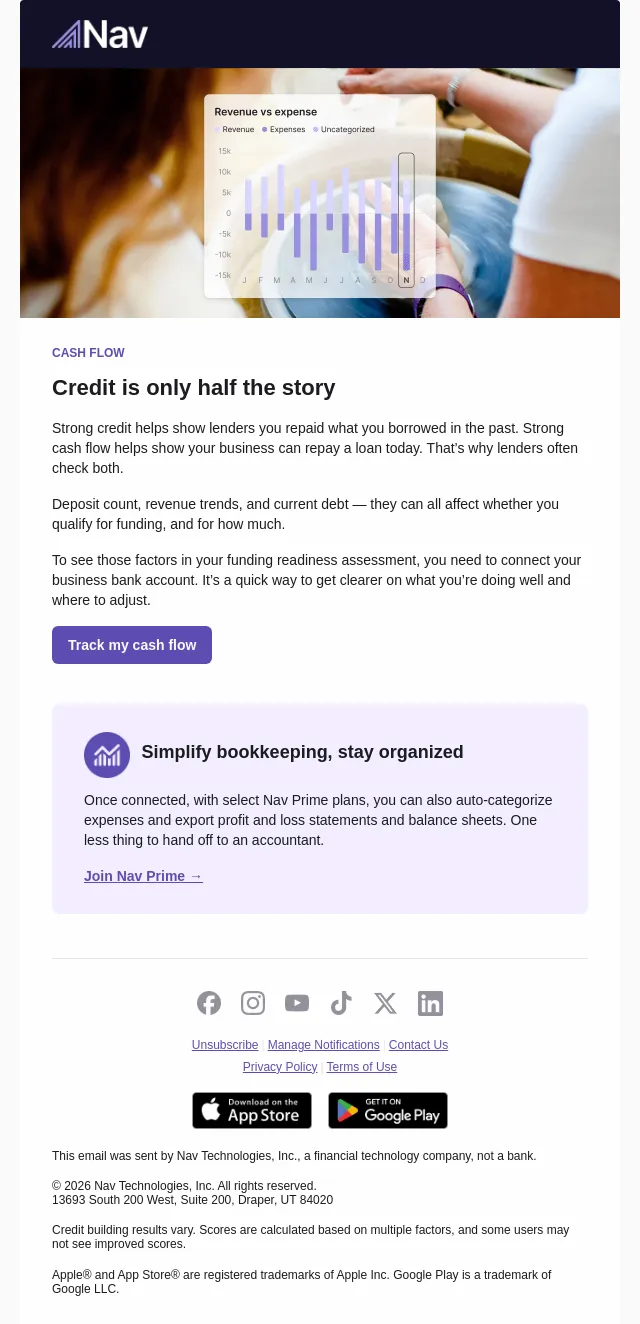The height and width of the screenshot is (1324, 640).
Task: Open the Contact Us link
Action: (418, 1045)
